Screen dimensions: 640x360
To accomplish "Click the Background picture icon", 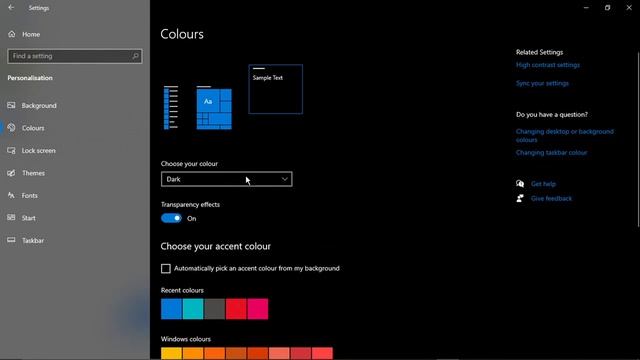I will coord(11,105).
